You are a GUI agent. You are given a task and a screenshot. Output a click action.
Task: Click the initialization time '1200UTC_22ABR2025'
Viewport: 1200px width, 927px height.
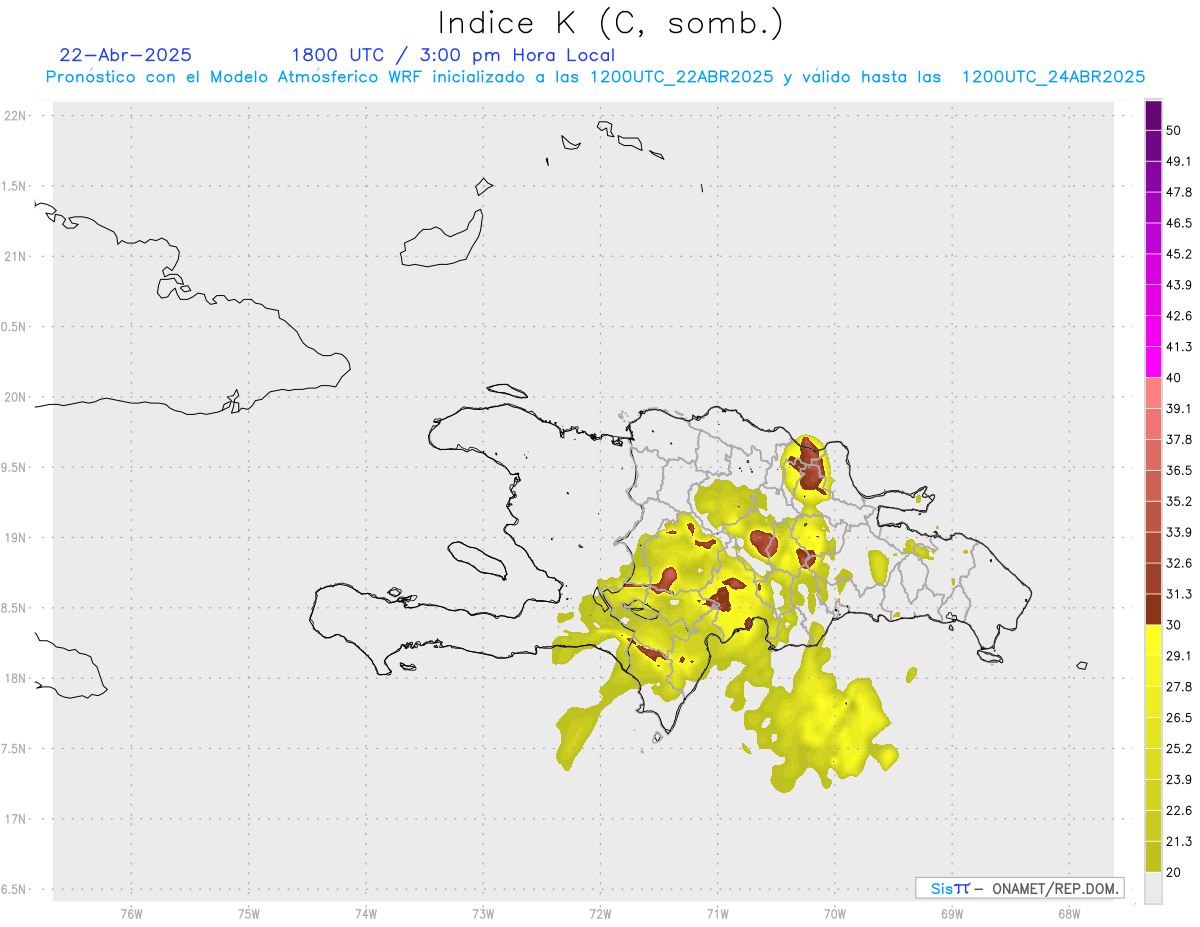pyautogui.click(x=681, y=77)
